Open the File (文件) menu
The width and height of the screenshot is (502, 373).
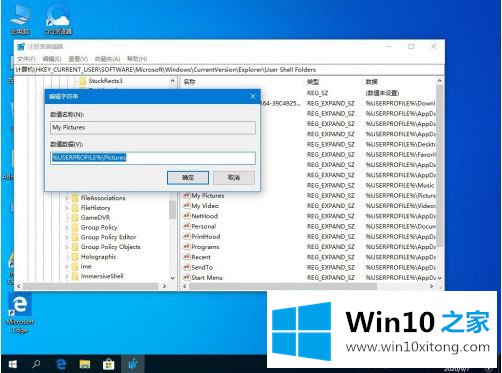coord(26,59)
